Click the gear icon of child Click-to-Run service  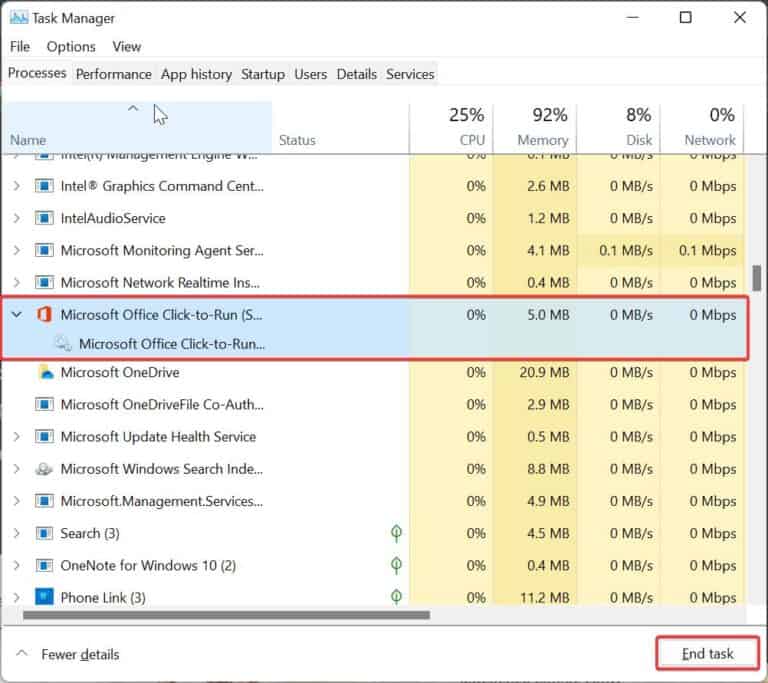63,343
